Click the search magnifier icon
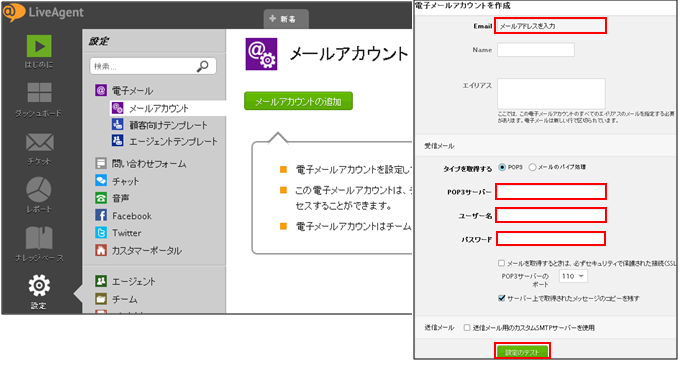 (202, 66)
